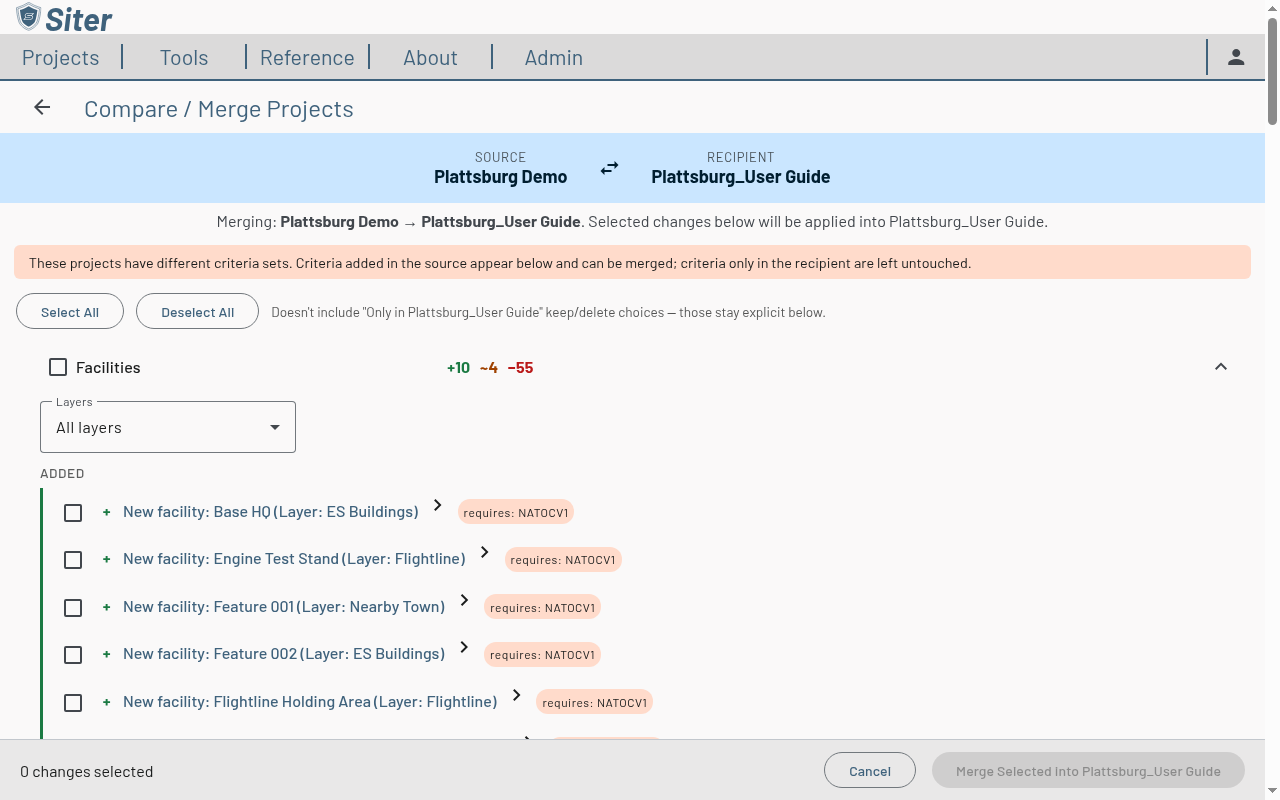Click the plus icon beside Base HQ

coord(107,512)
